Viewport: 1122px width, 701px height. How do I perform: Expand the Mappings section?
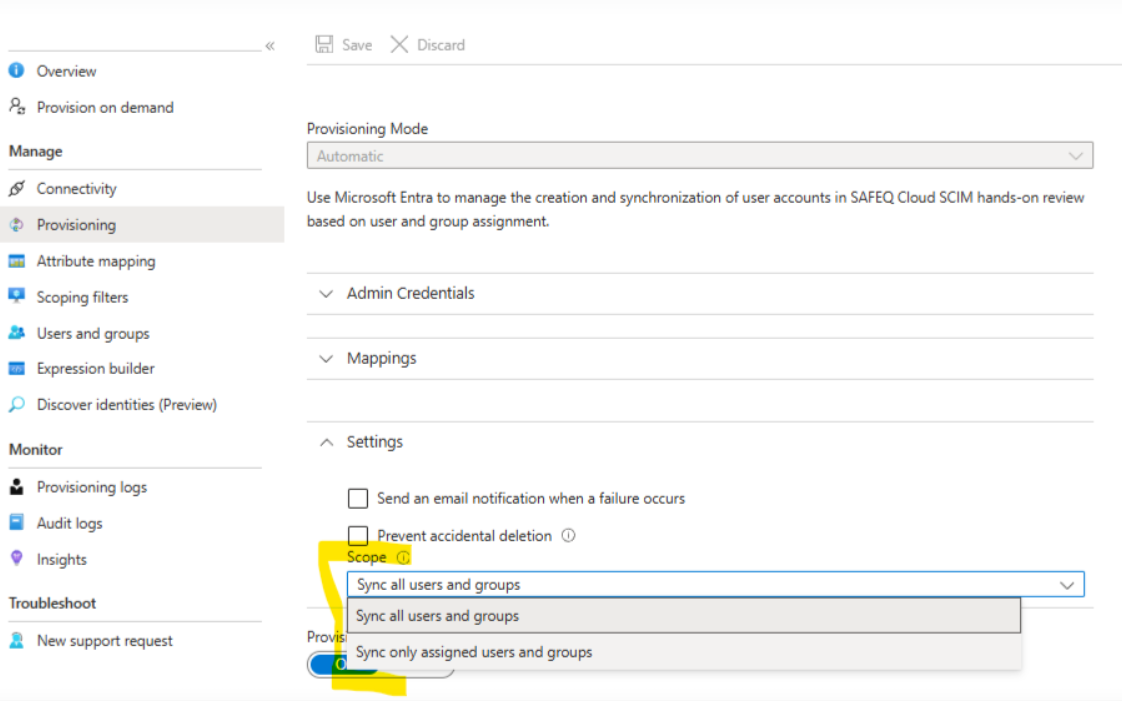click(326, 358)
